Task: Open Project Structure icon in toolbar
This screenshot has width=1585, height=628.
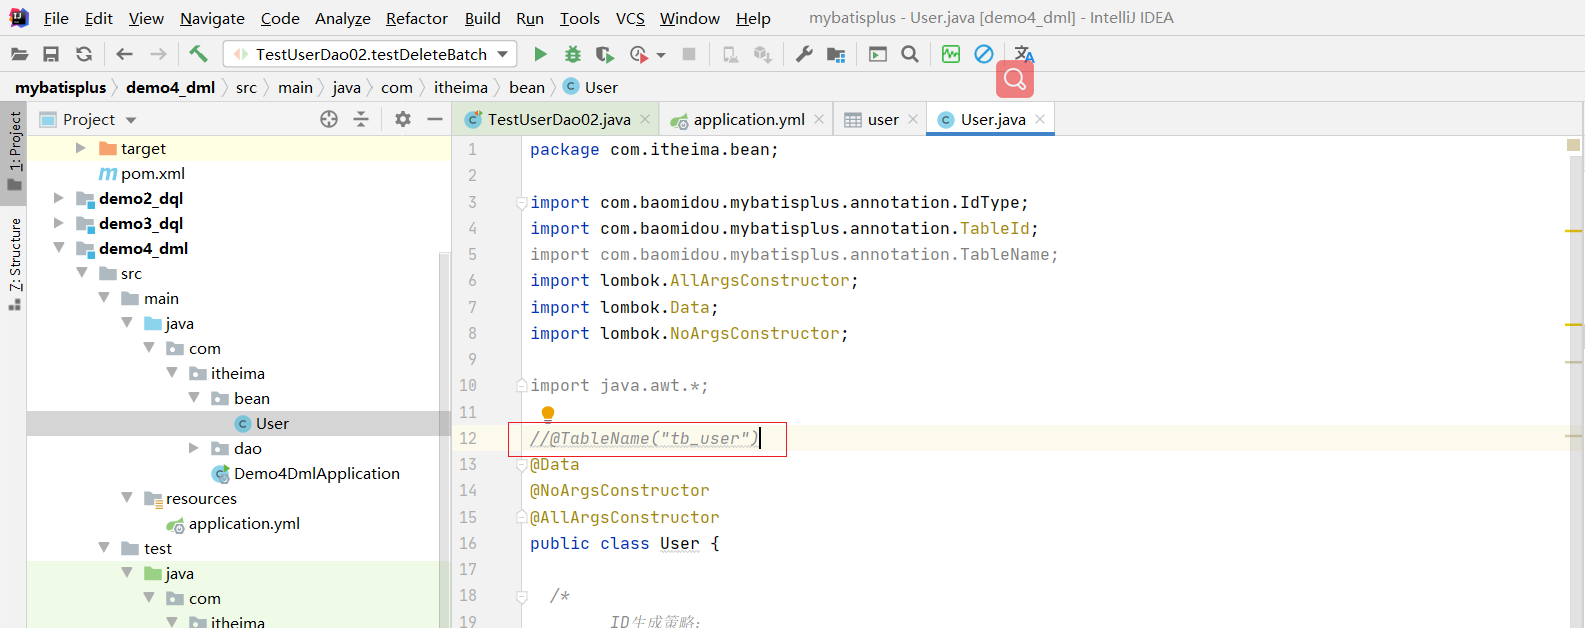Action: [x=836, y=54]
